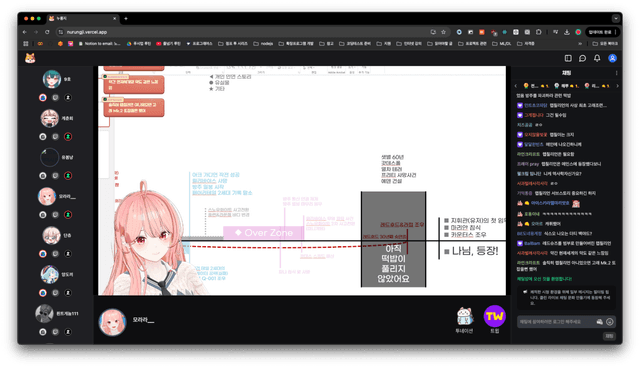Open the Notion to email bookmark
This screenshot has height=368, width=640.
point(99,44)
